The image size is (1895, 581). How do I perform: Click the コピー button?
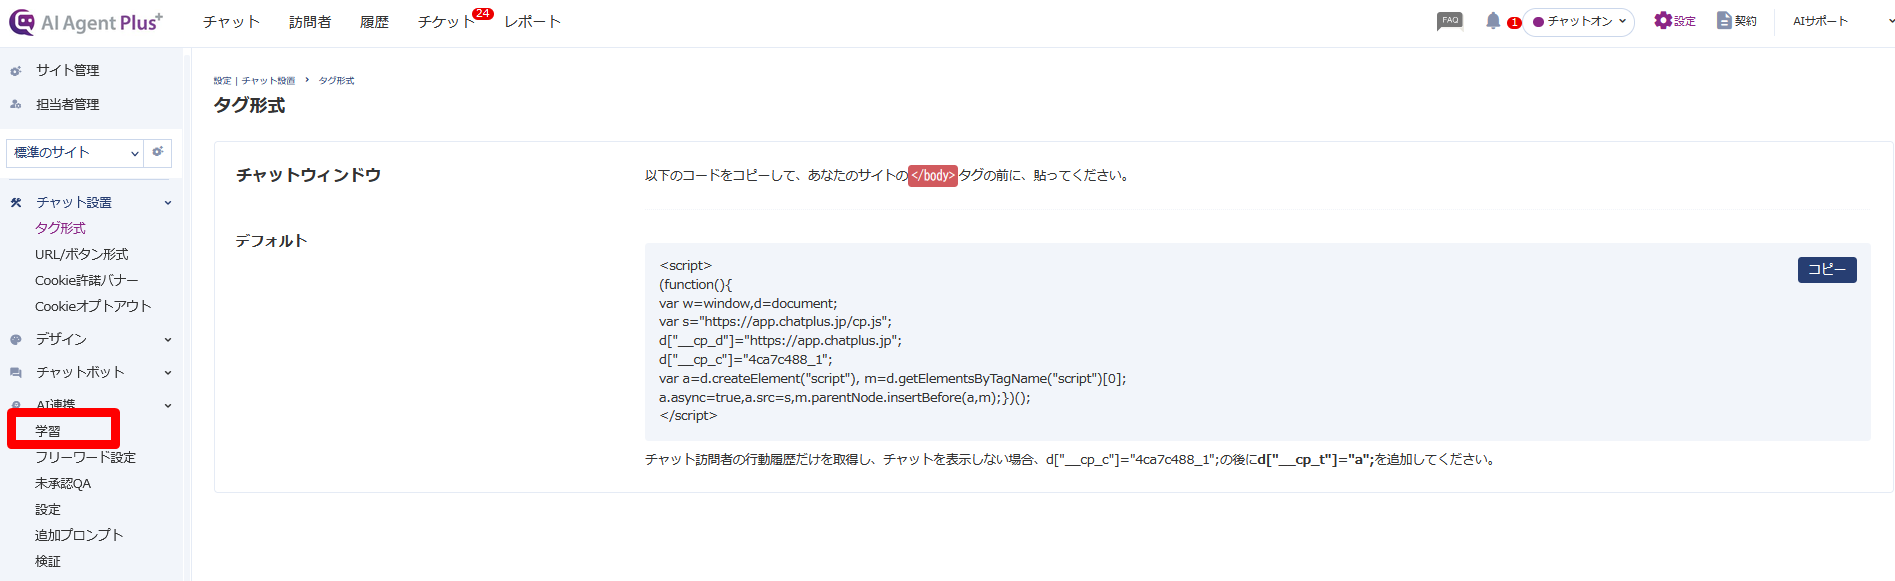coord(1827,270)
